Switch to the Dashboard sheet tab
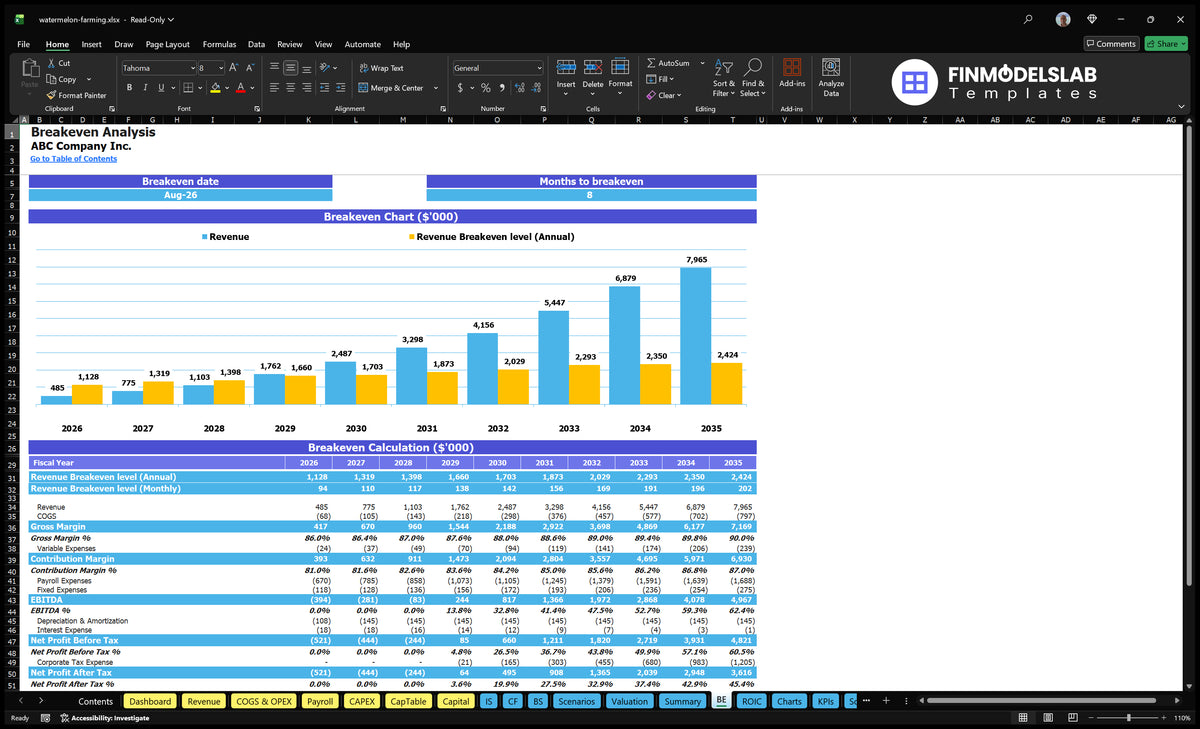Screen dimensions: 1200x729 click(150, 701)
